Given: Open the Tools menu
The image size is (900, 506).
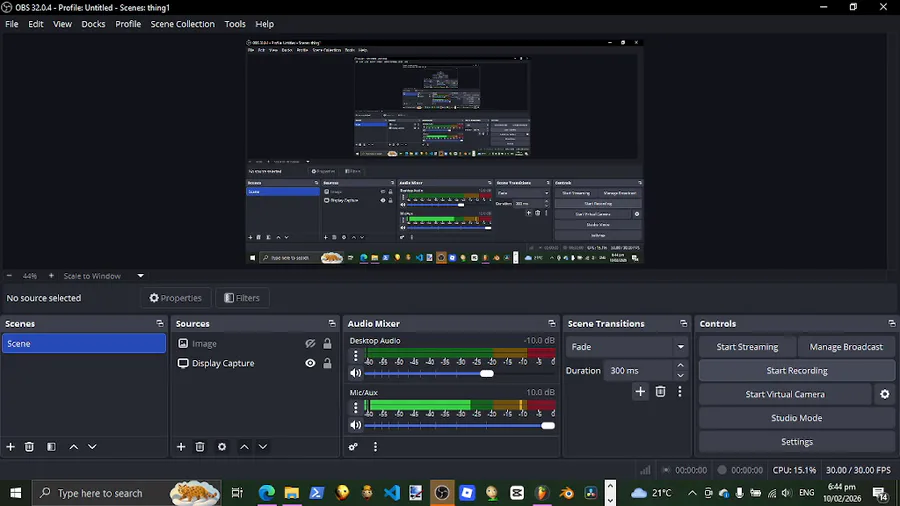Looking at the screenshot, I should click(x=235, y=24).
